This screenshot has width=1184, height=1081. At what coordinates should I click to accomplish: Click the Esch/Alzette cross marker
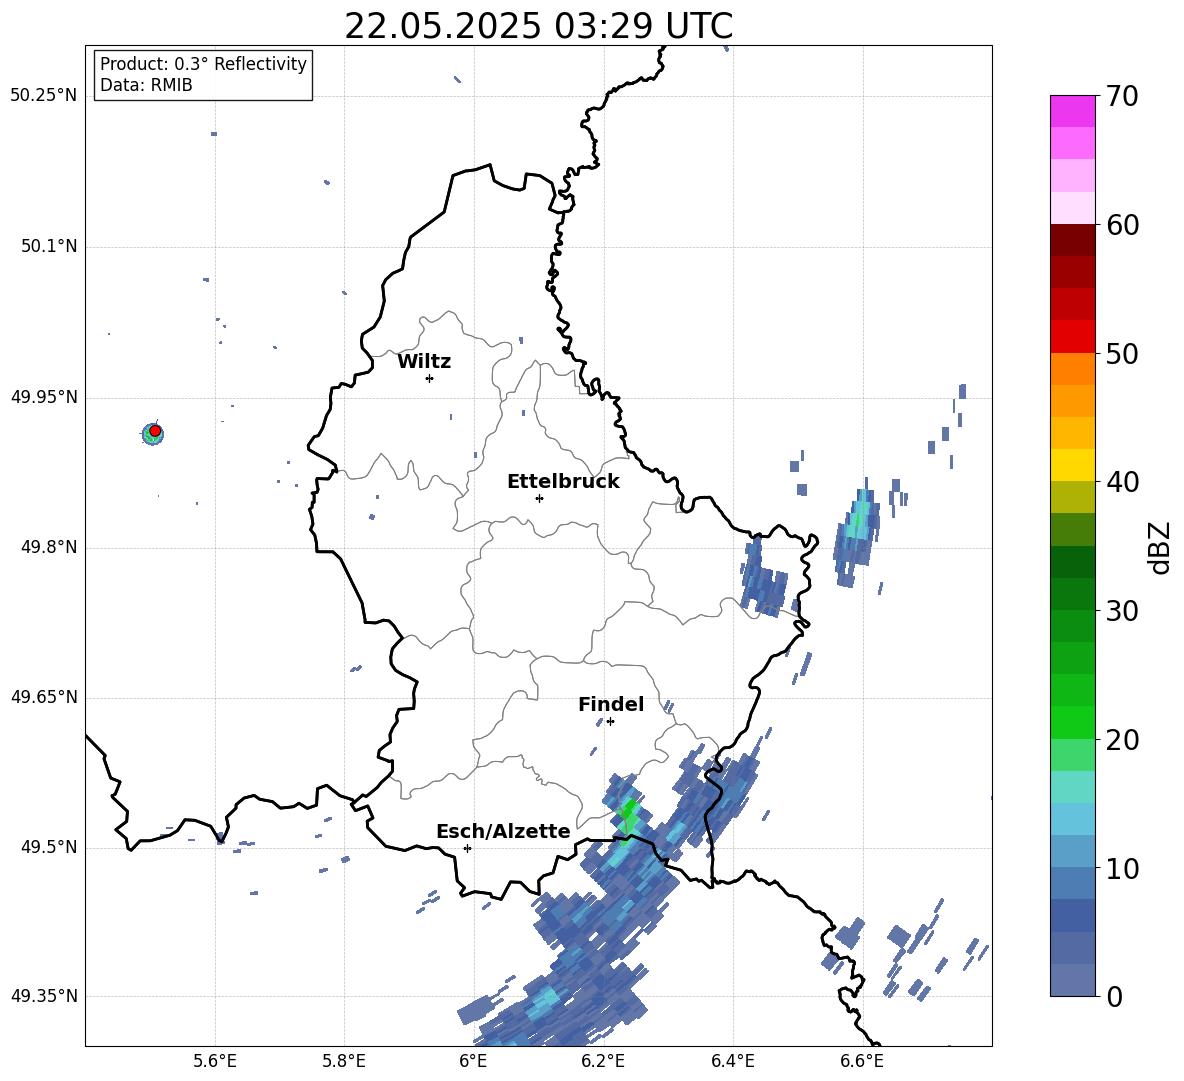[x=467, y=848]
